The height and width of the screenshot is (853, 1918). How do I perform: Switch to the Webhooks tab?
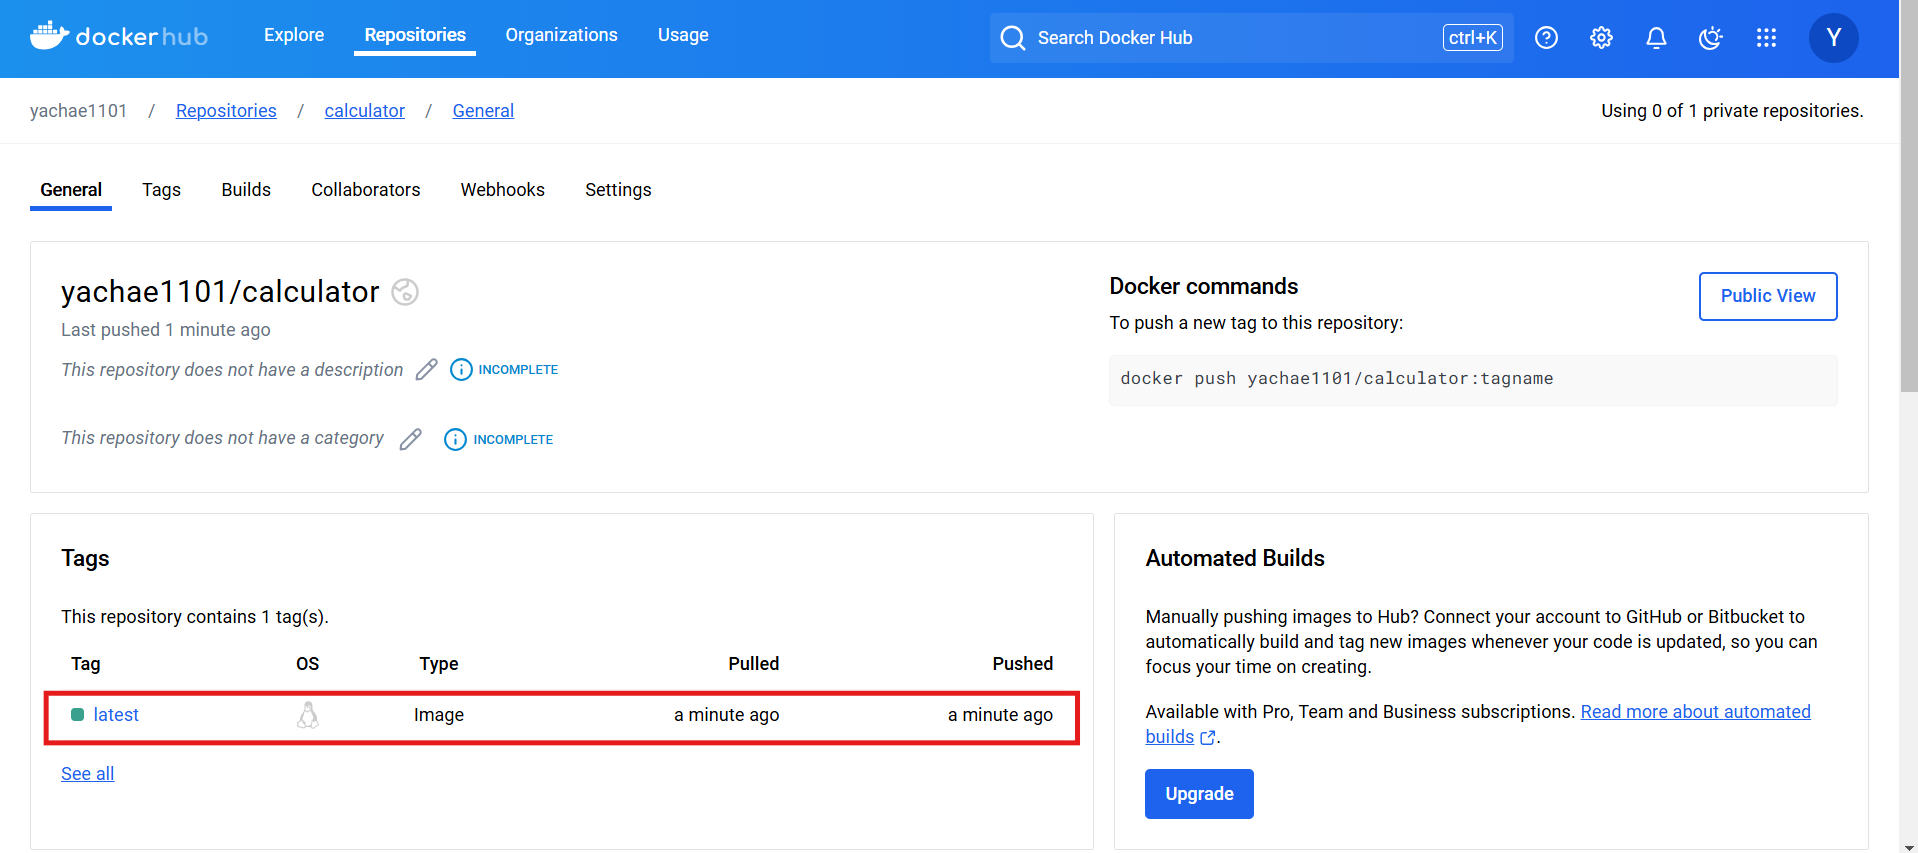(502, 190)
